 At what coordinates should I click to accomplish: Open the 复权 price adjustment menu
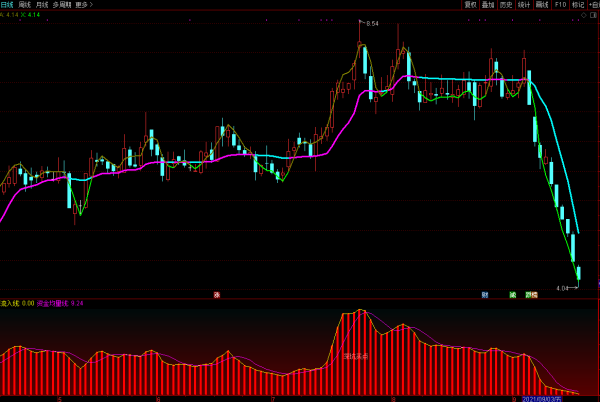point(471,4)
